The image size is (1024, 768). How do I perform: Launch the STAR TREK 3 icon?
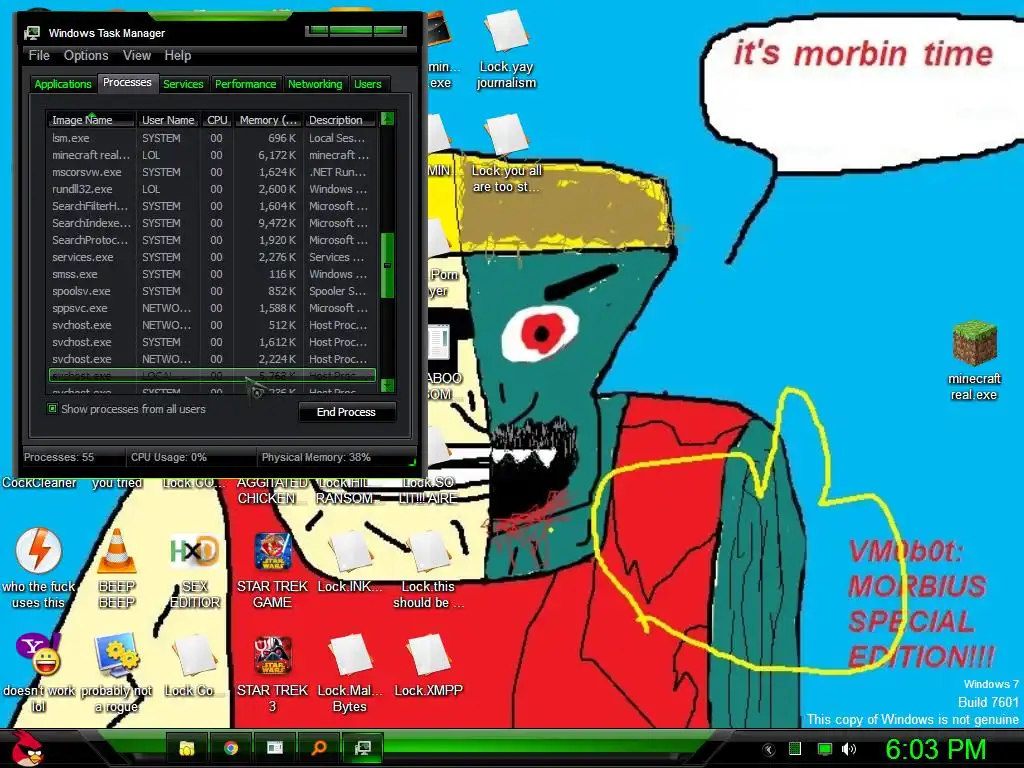coord(272,674)
